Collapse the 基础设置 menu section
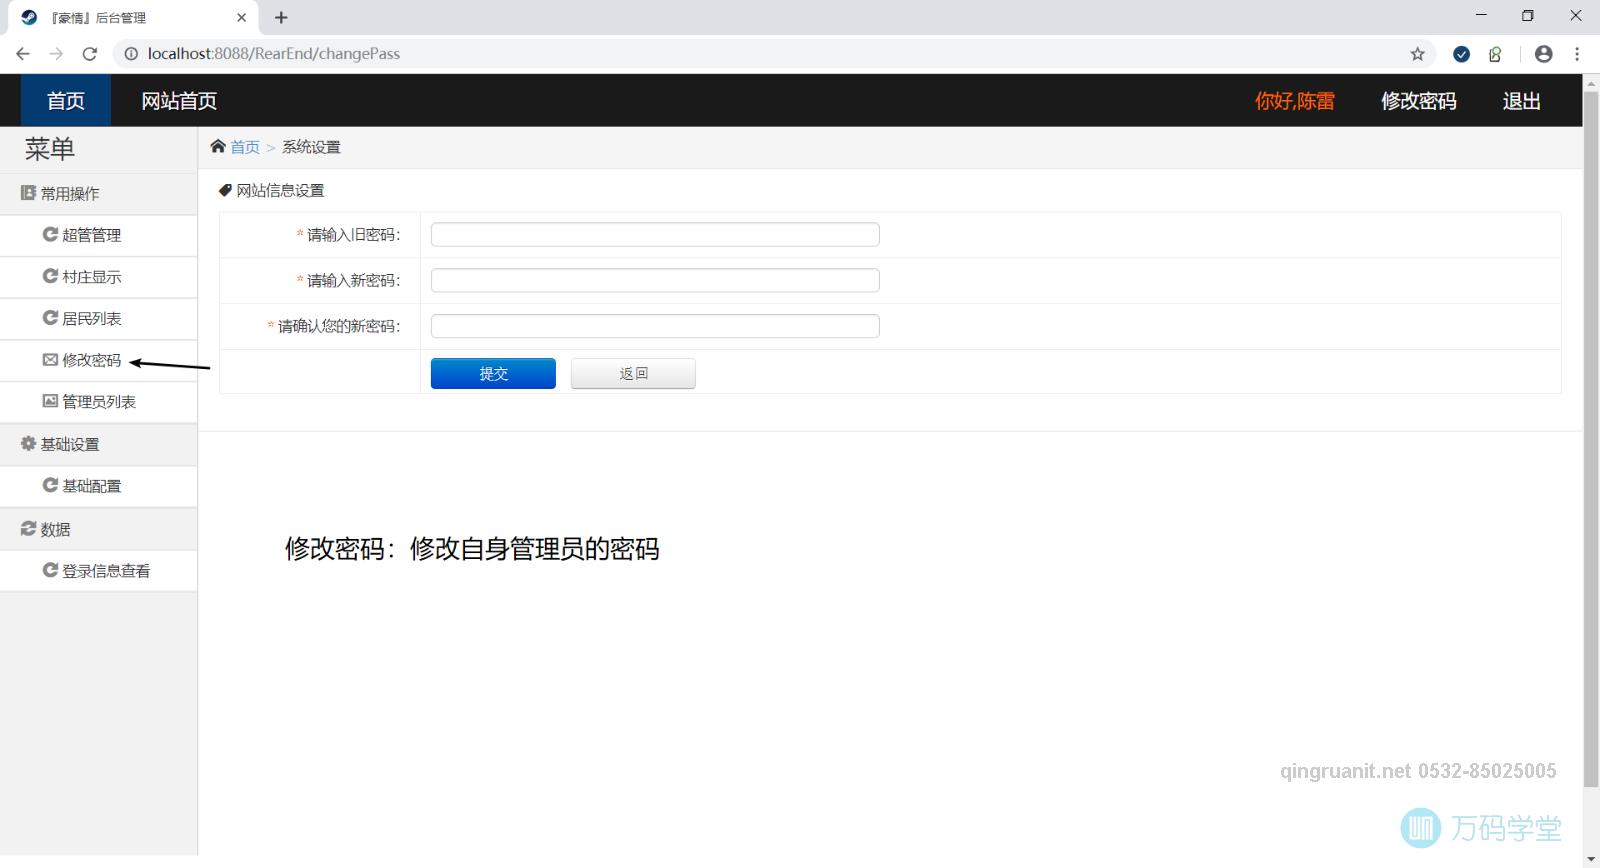The image size is (1600, 868). coord(98,444)
